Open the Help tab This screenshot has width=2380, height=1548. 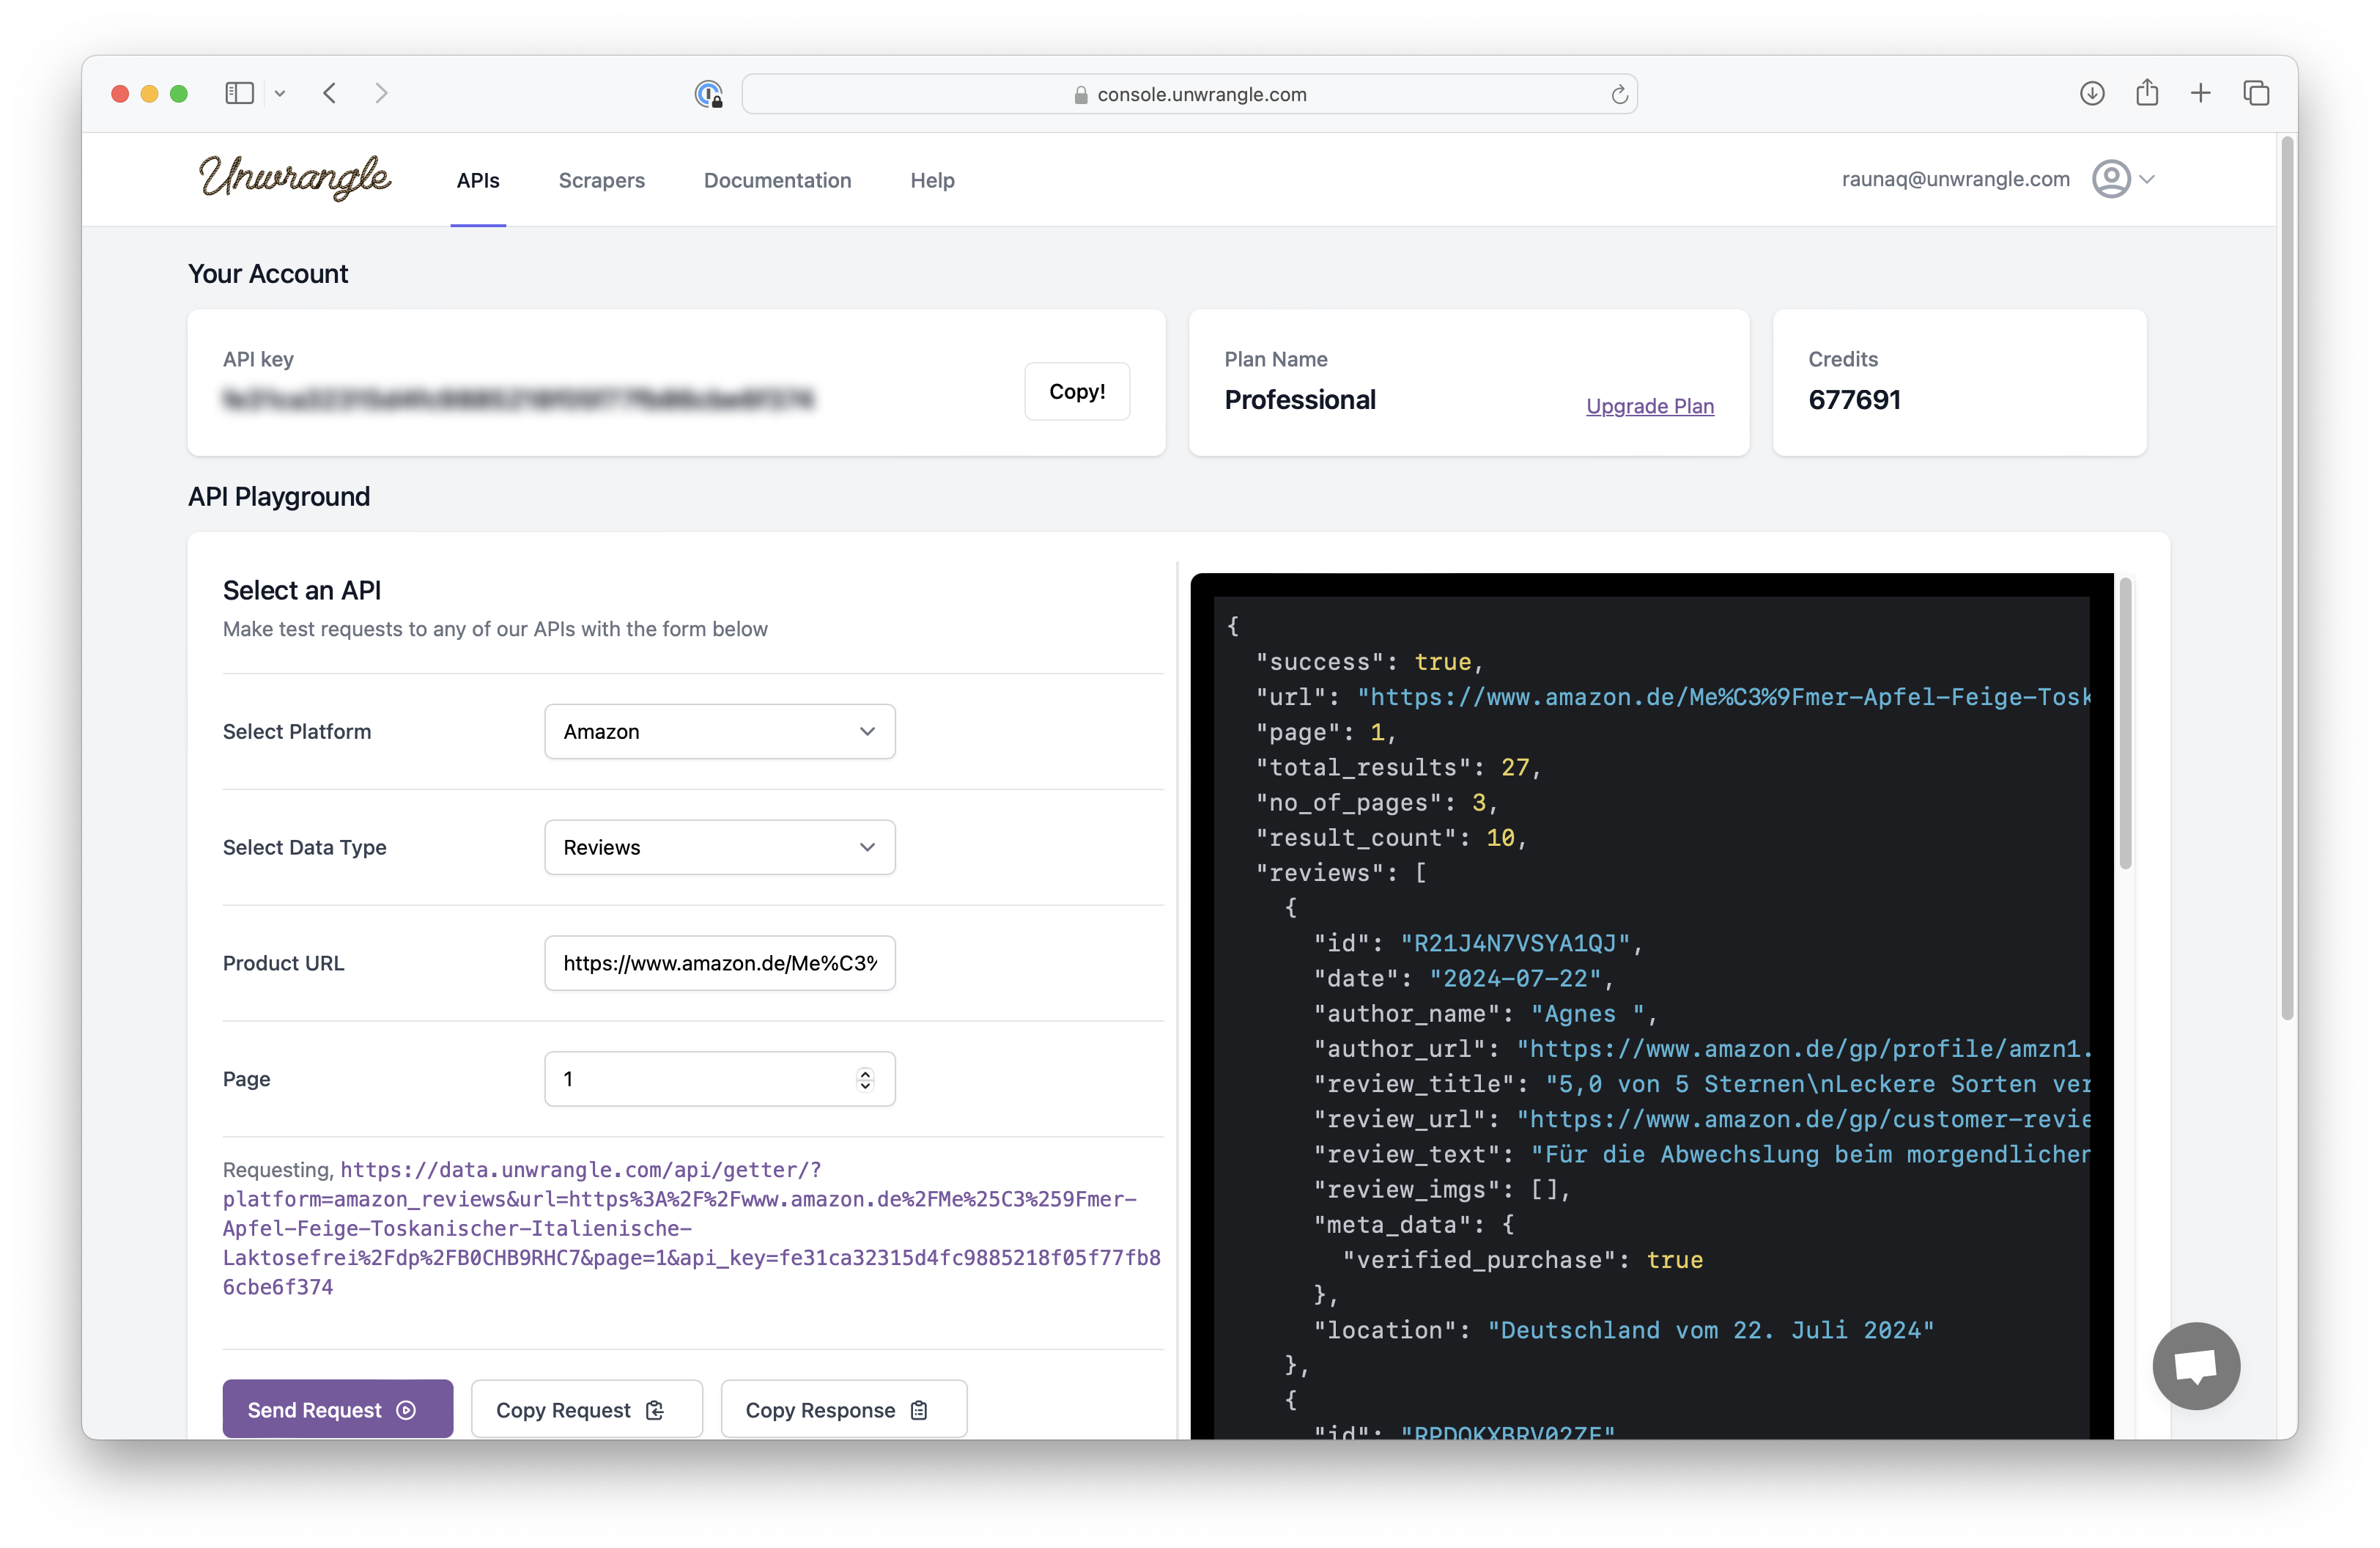(x=932, y=180)
